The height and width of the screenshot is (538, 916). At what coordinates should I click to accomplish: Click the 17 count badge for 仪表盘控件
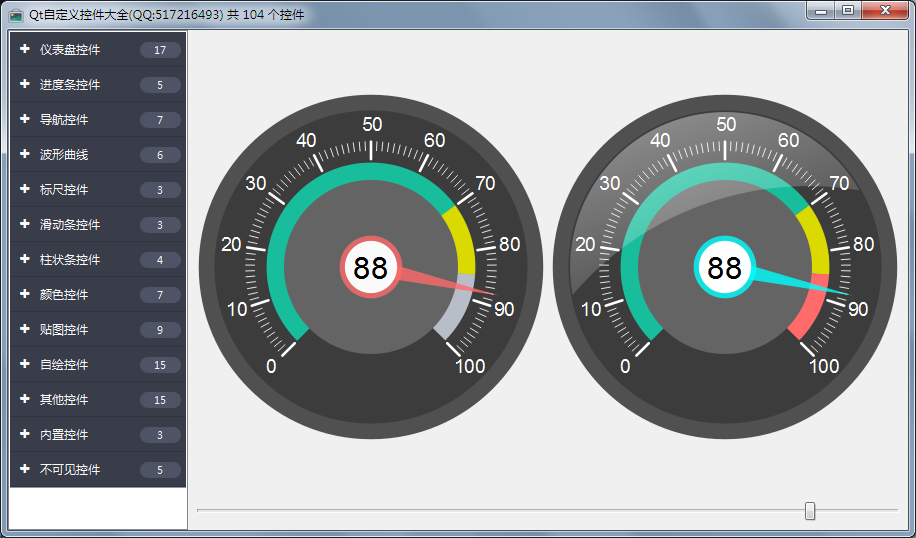160,50
